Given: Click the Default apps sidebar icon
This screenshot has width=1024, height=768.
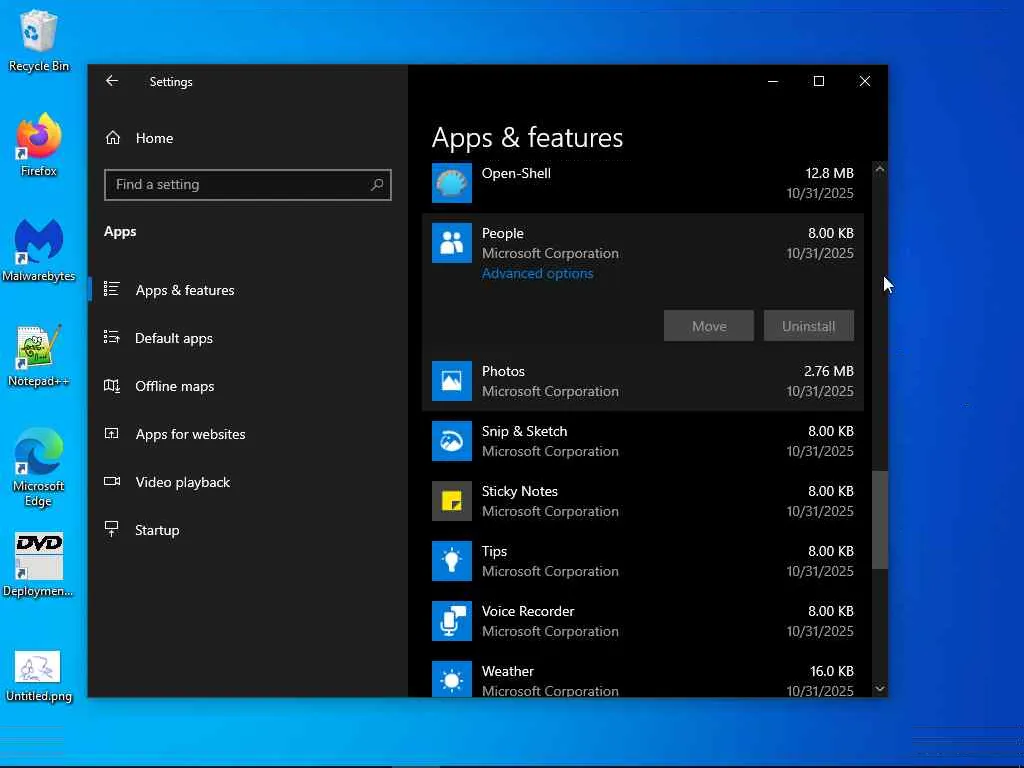Looking at the screenshot, I should click(x=112, y=337).
